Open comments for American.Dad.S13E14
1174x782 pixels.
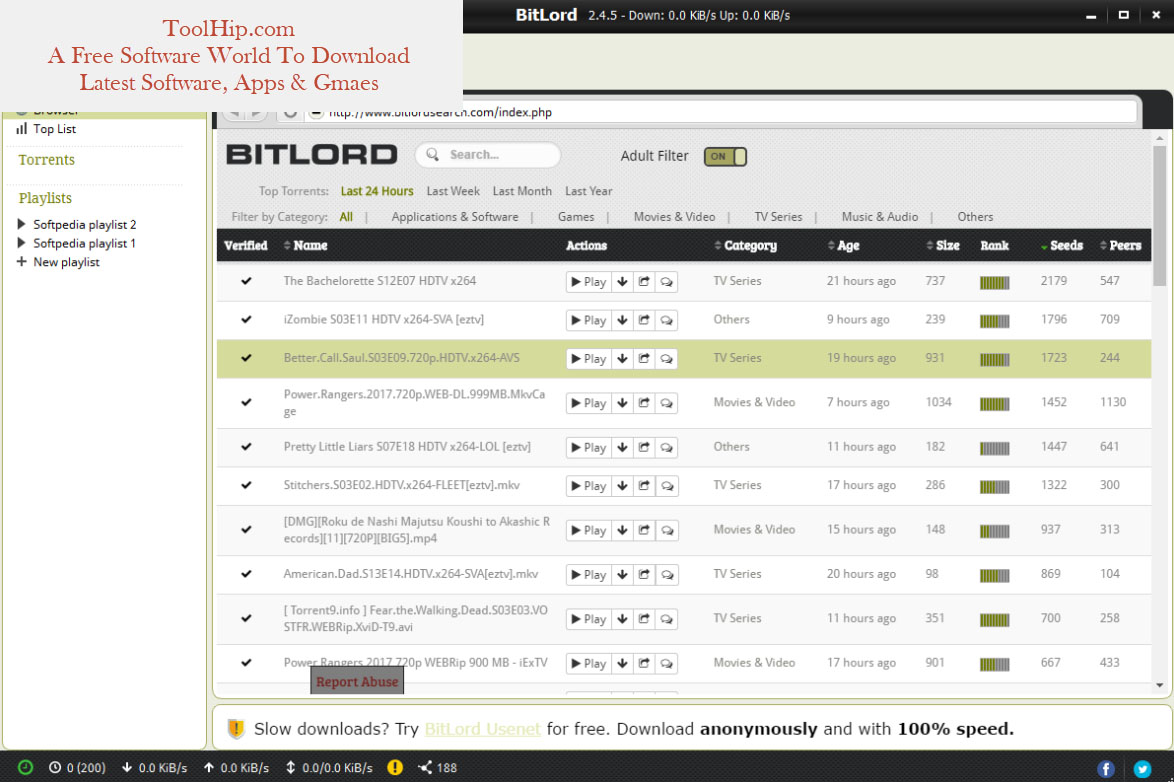tap(666, 575)
